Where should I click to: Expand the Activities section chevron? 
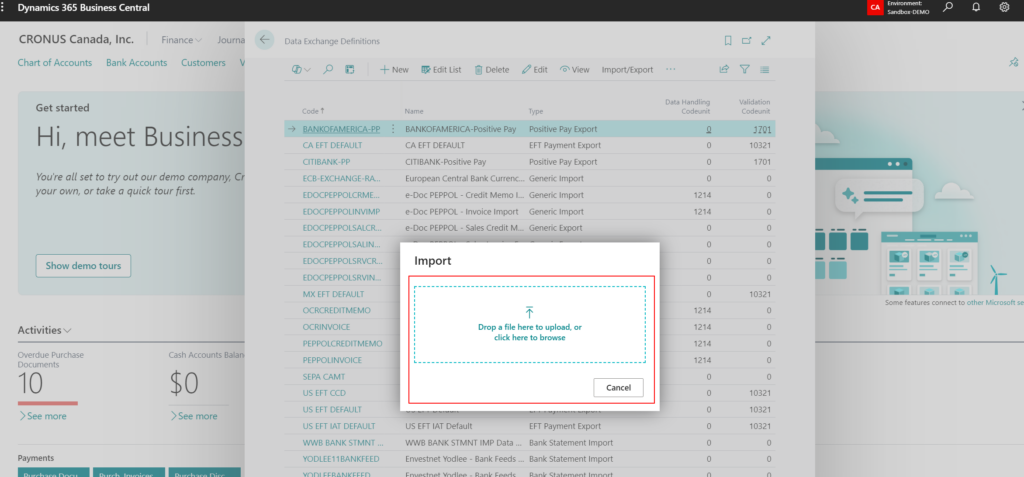[x=68, y=331]
